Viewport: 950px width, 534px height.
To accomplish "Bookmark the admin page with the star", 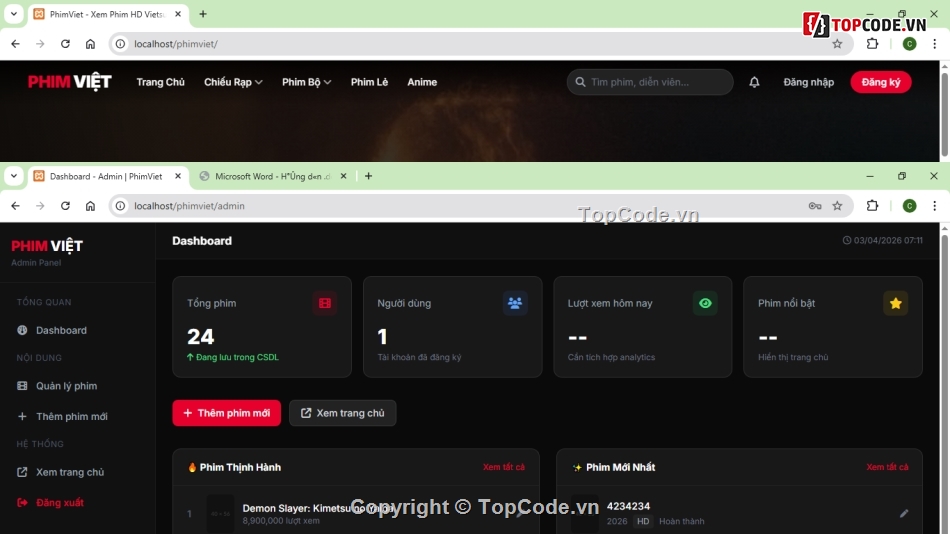I will pyautogui.click(x=837, y=206).
